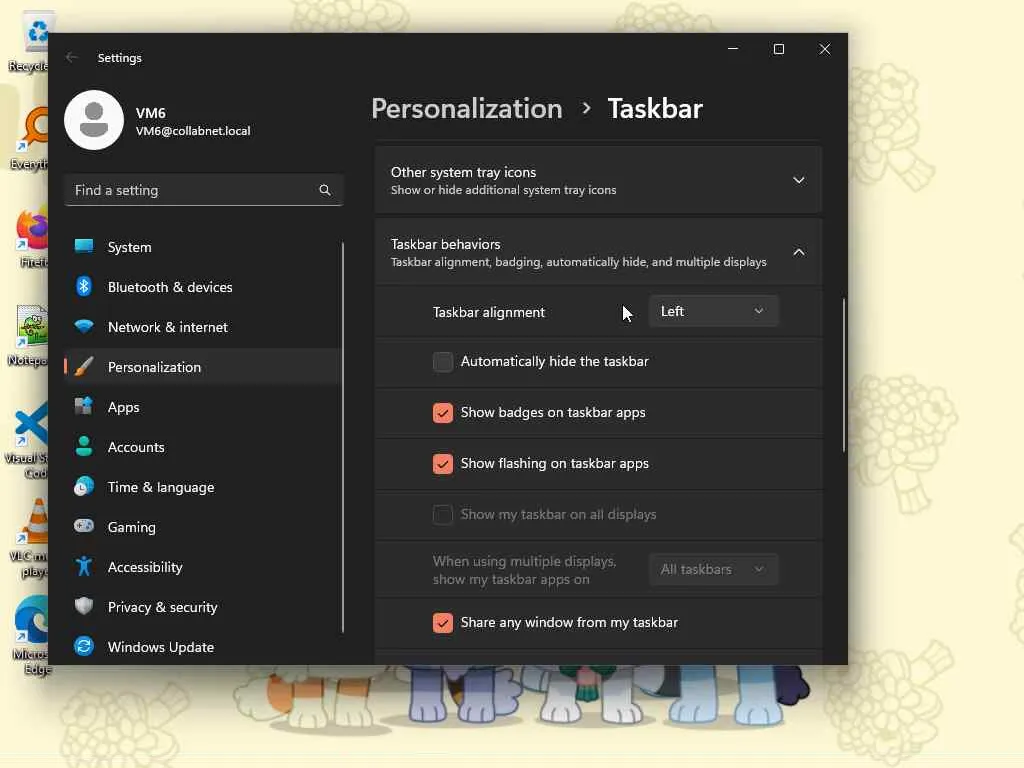The image size is (1024, 768).
Task: Click the System monitor icon in sidebar
Action: [84, 246]
